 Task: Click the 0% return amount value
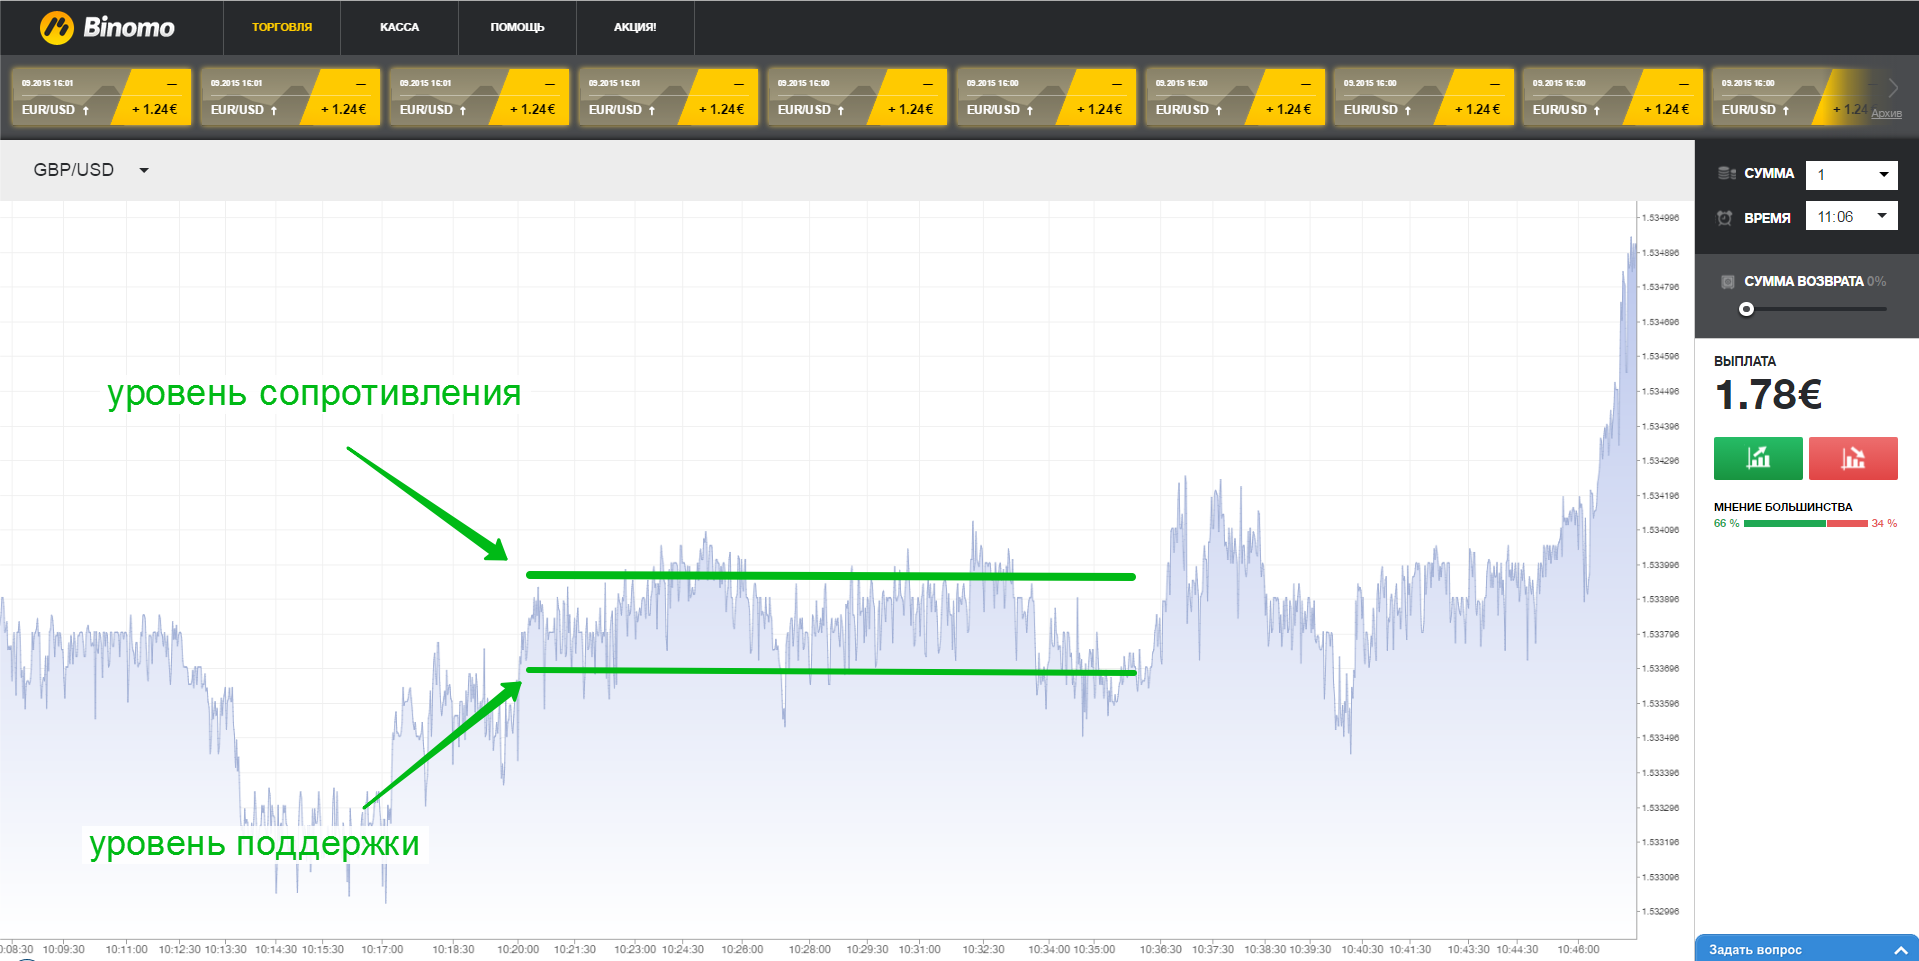[x=1876, y=281]
